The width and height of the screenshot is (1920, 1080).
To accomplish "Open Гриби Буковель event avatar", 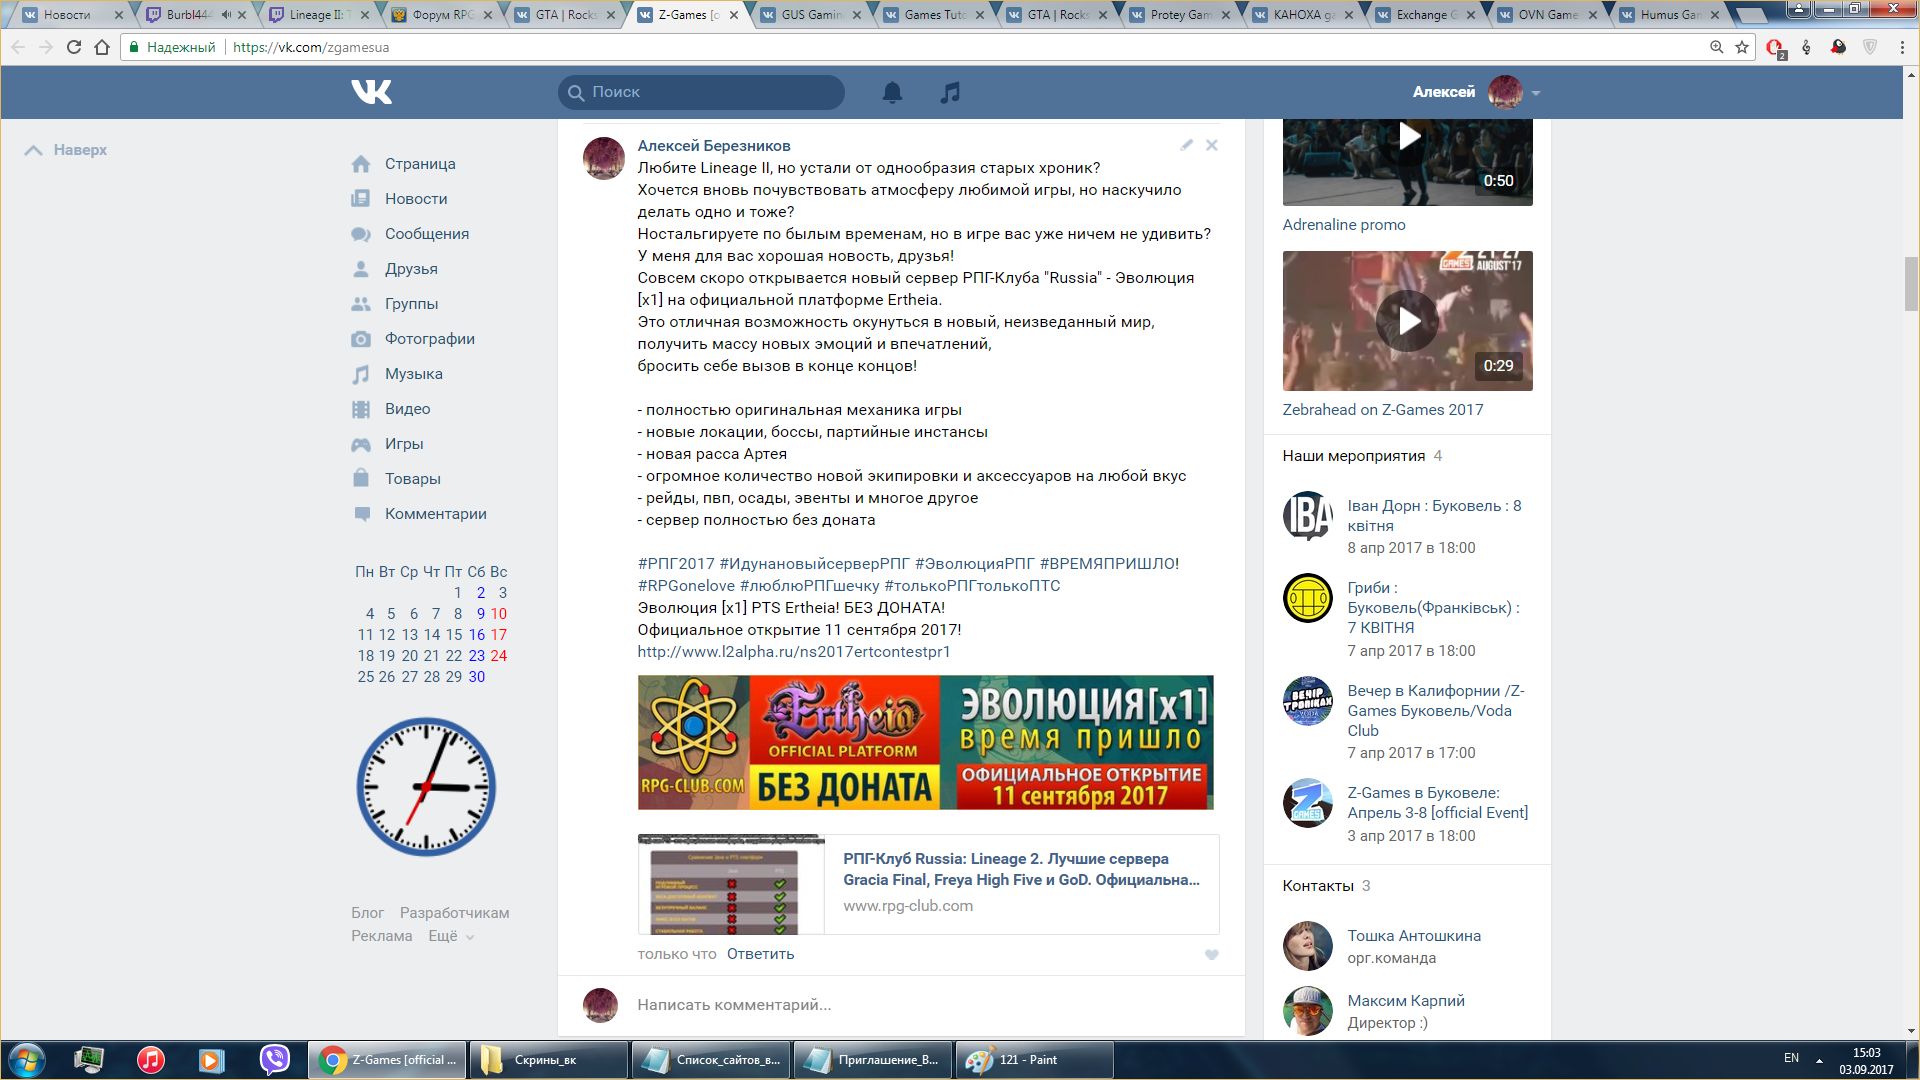I will (x=1307, y=598).
